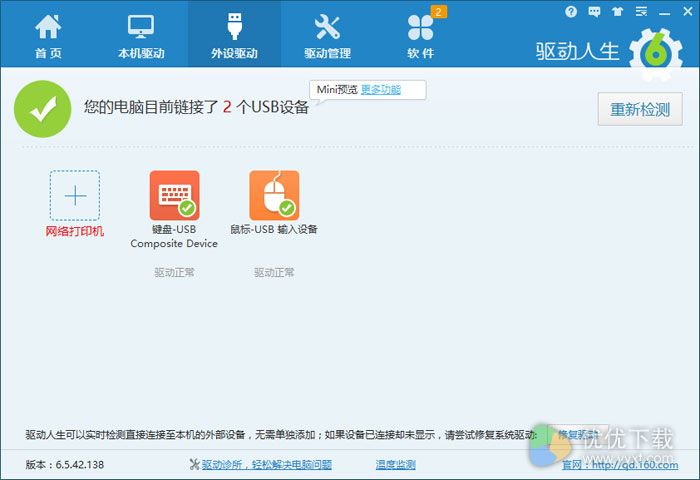700x480 pixels.
Task: Select the 鼠标-USB mouse device icon
Action: (x=274, y=195)
